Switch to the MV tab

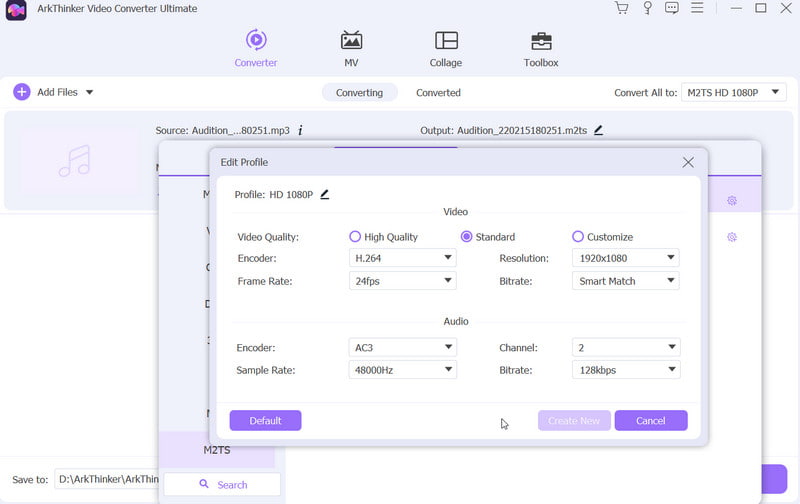tap(351, 49)
